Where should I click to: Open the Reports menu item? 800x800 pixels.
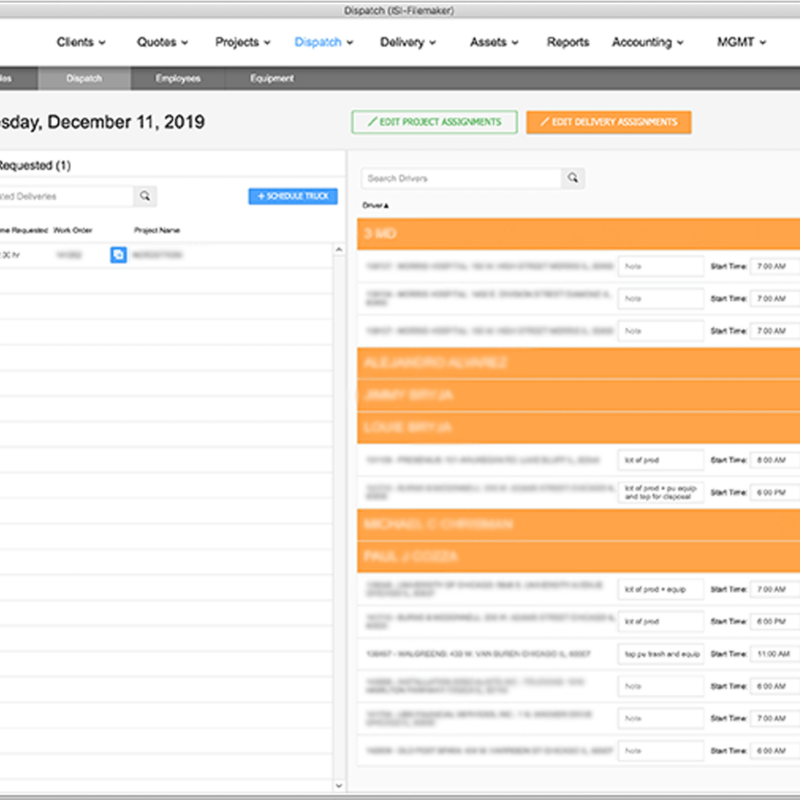(x=568, y=42)
